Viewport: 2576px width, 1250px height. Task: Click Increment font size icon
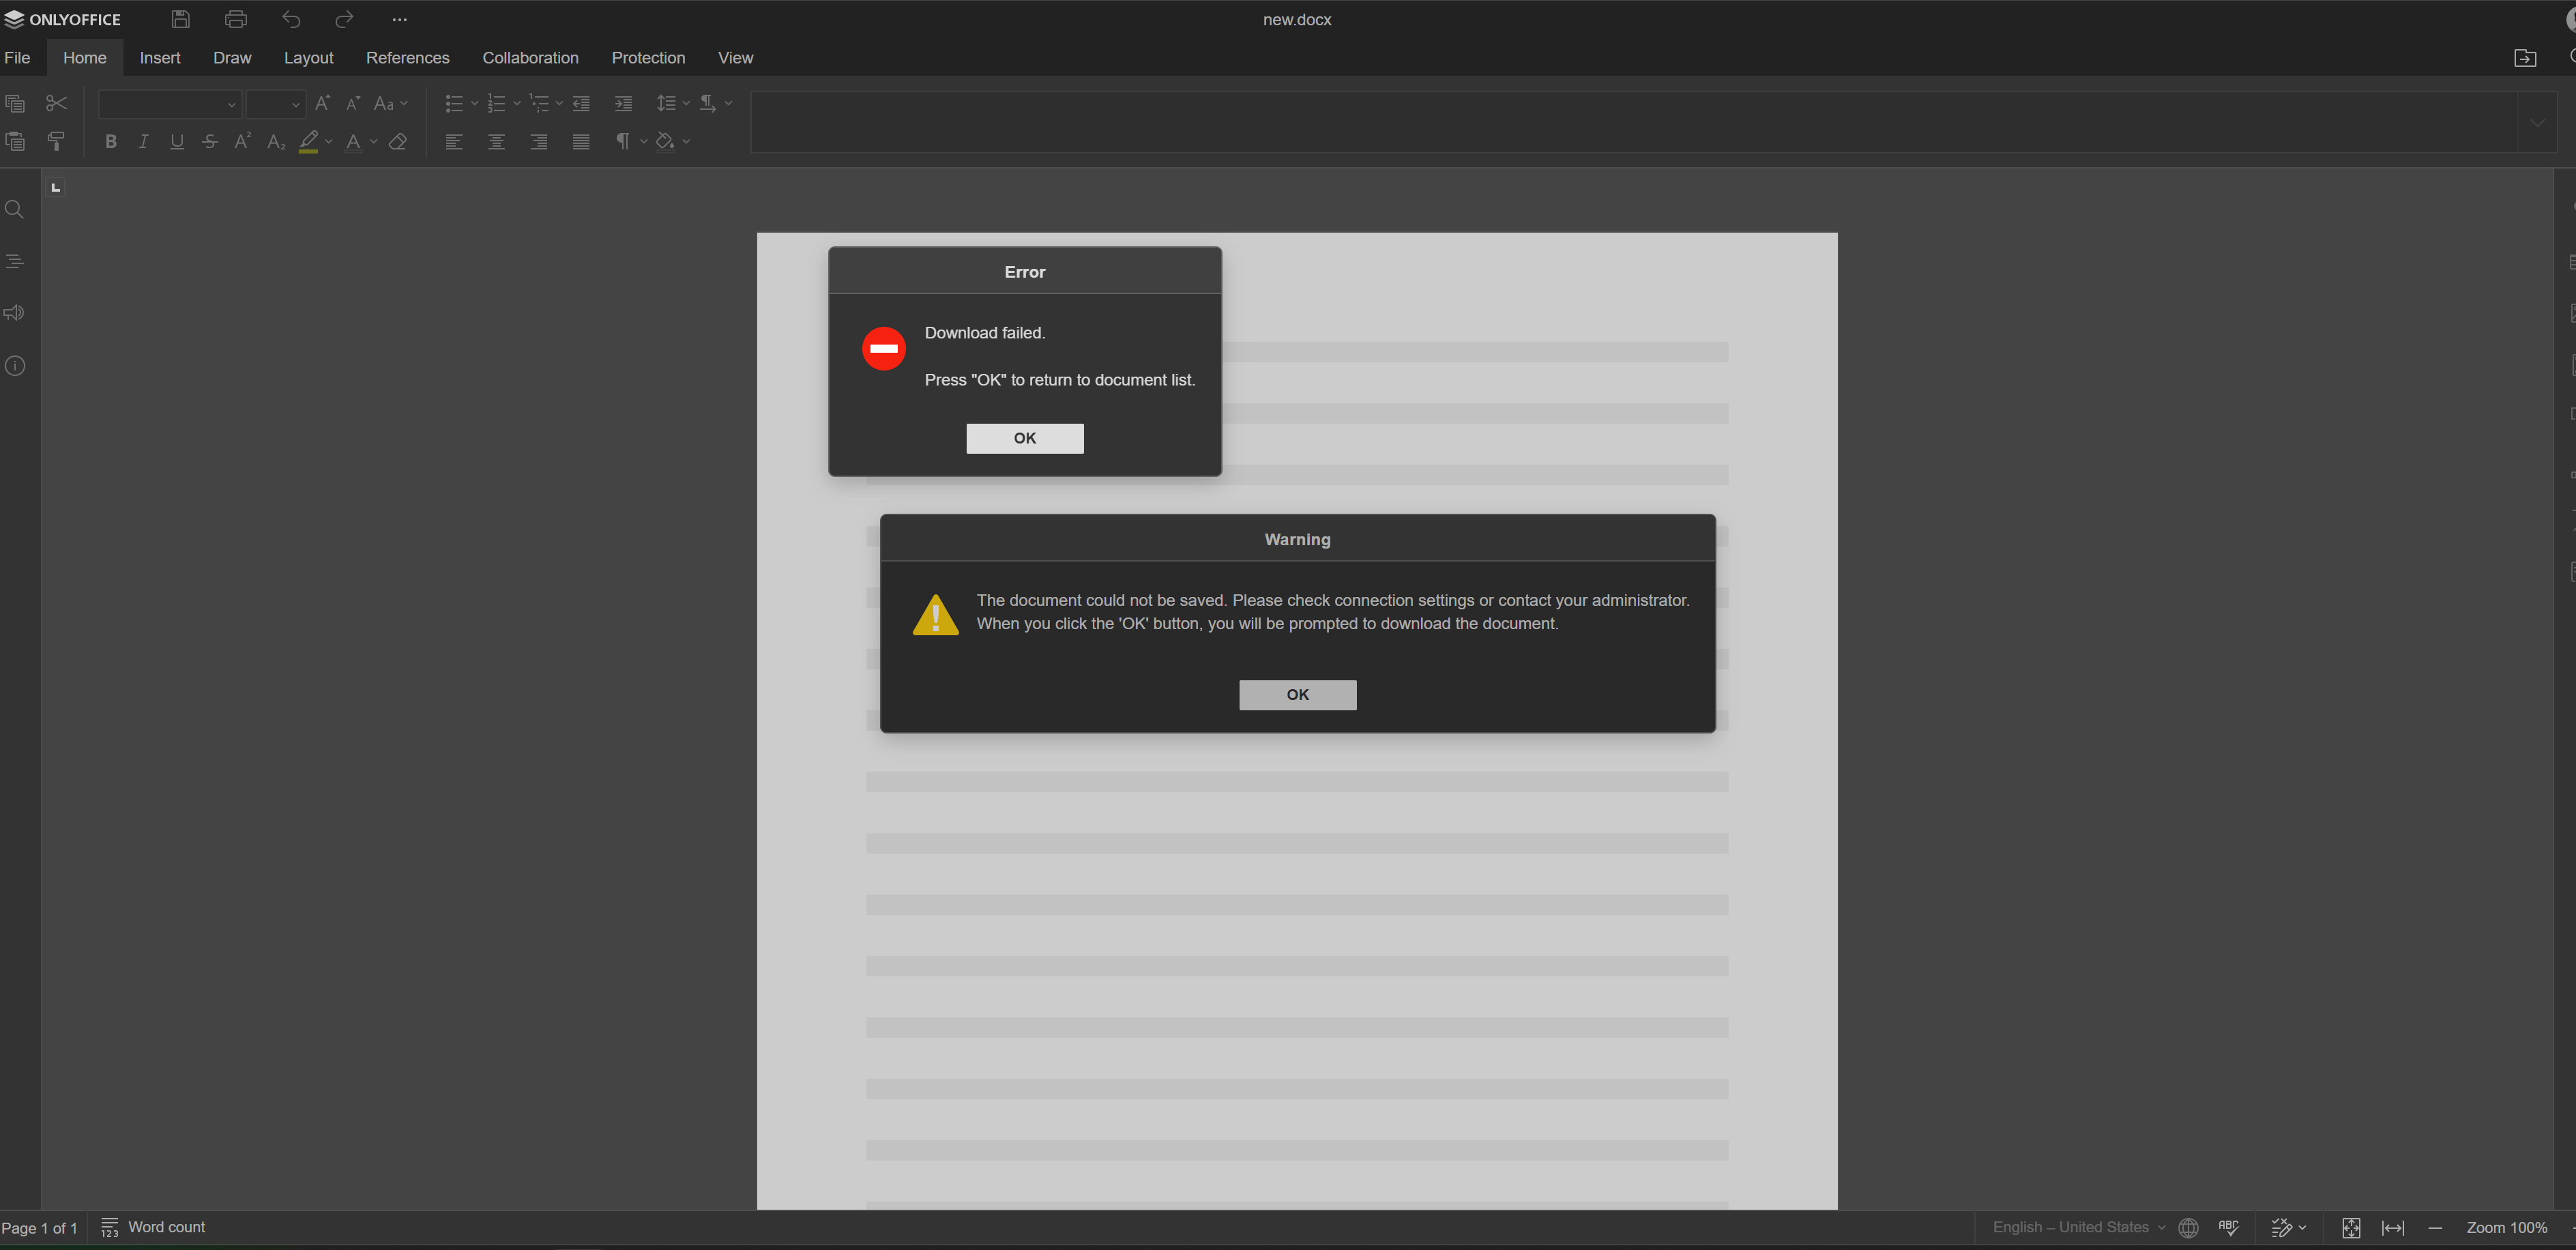pos(322,103)
